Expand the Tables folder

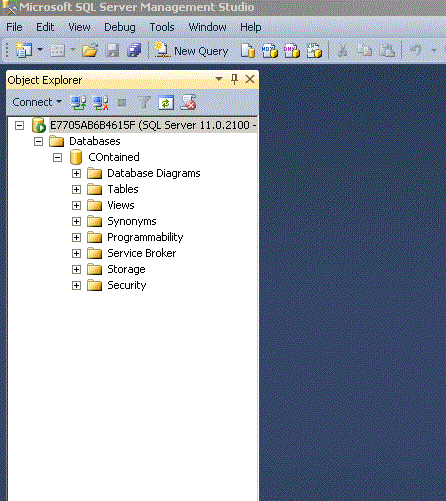coord(76,189)
